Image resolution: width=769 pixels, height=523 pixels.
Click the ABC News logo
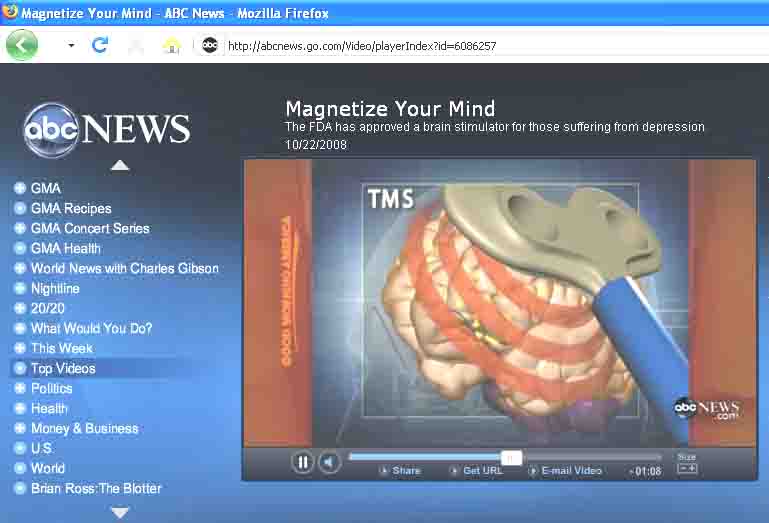click(107, 130)
